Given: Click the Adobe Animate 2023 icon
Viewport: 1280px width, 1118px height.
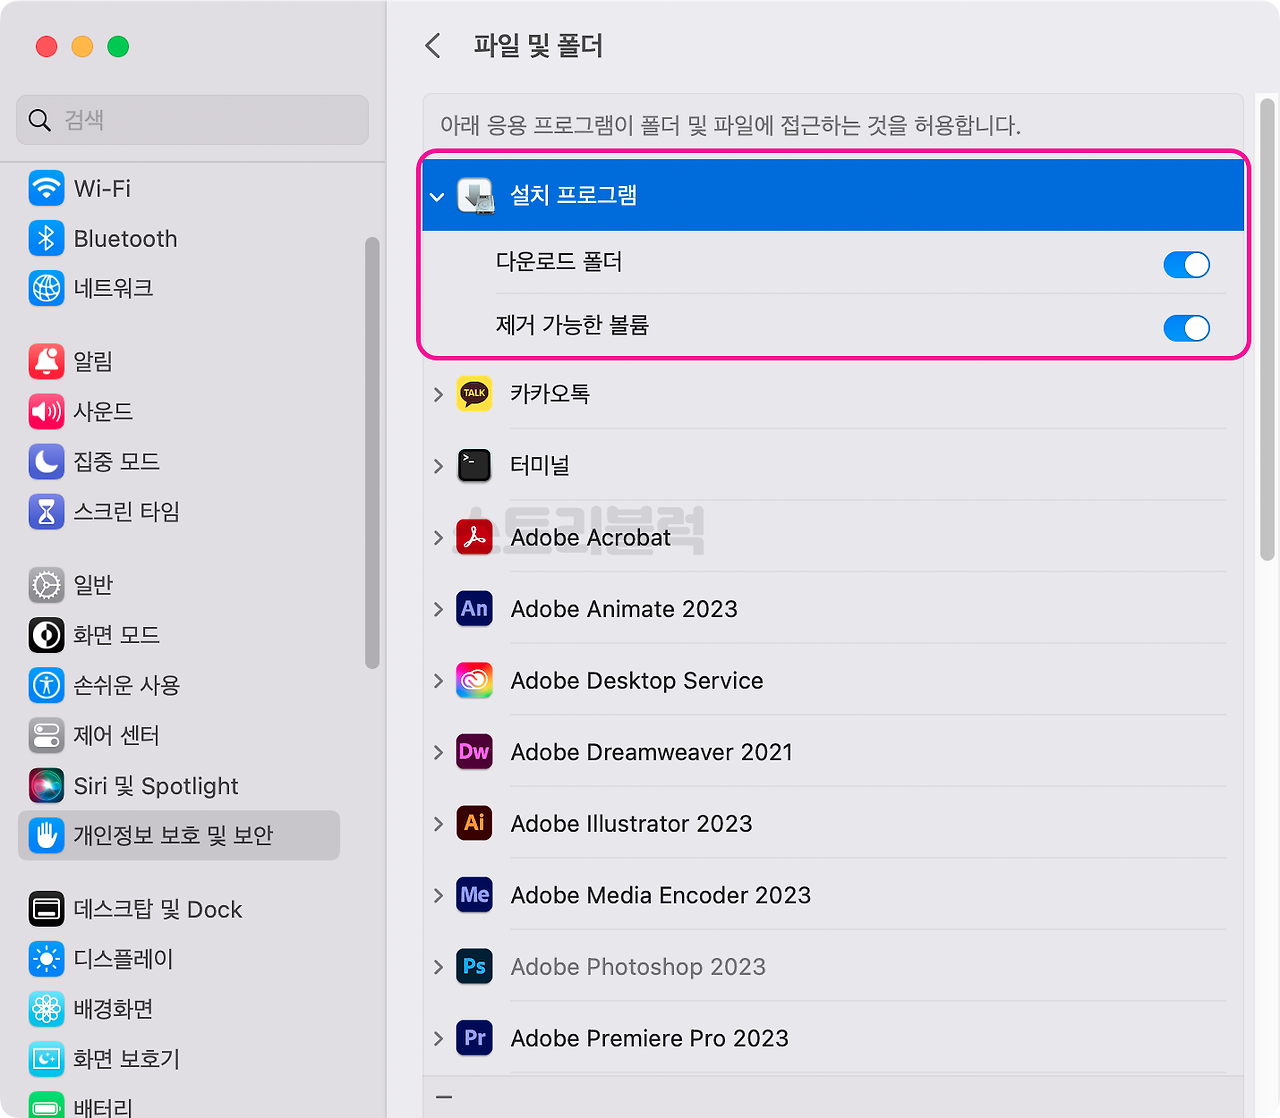Looking at the screenshot, I should coord(474,609).
